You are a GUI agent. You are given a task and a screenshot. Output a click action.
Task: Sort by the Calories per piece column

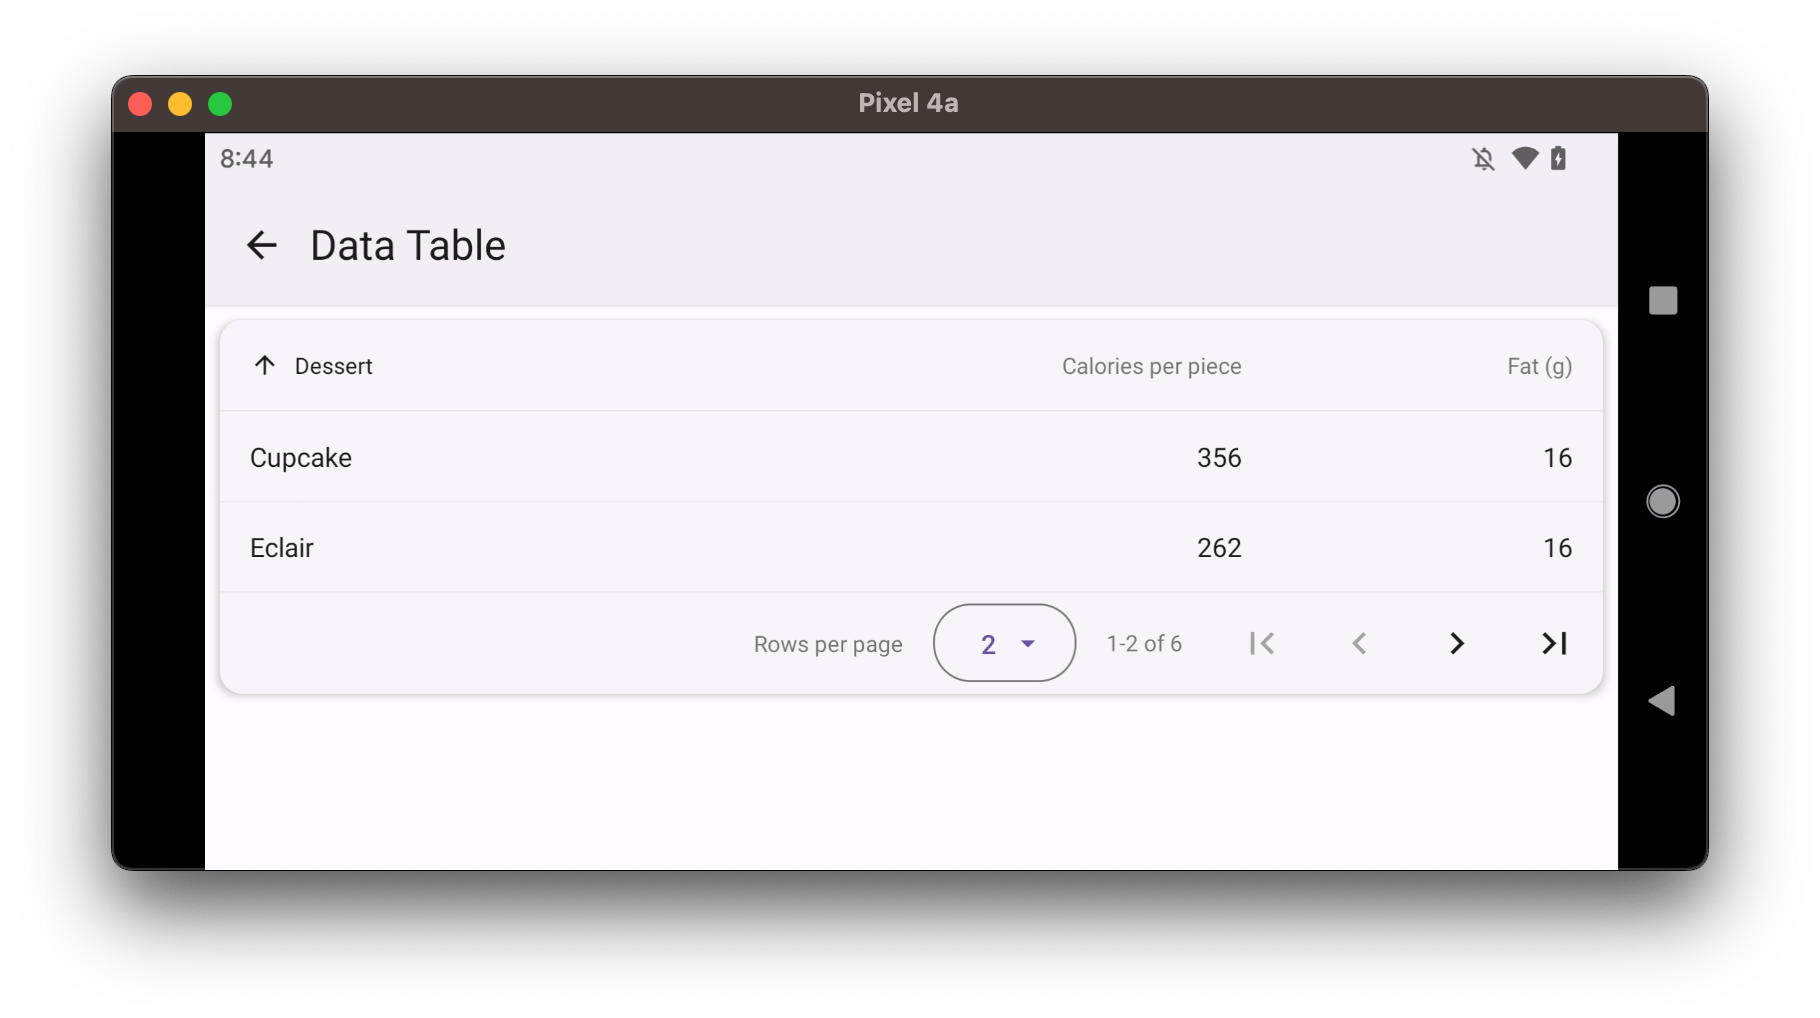(1152, 366)
